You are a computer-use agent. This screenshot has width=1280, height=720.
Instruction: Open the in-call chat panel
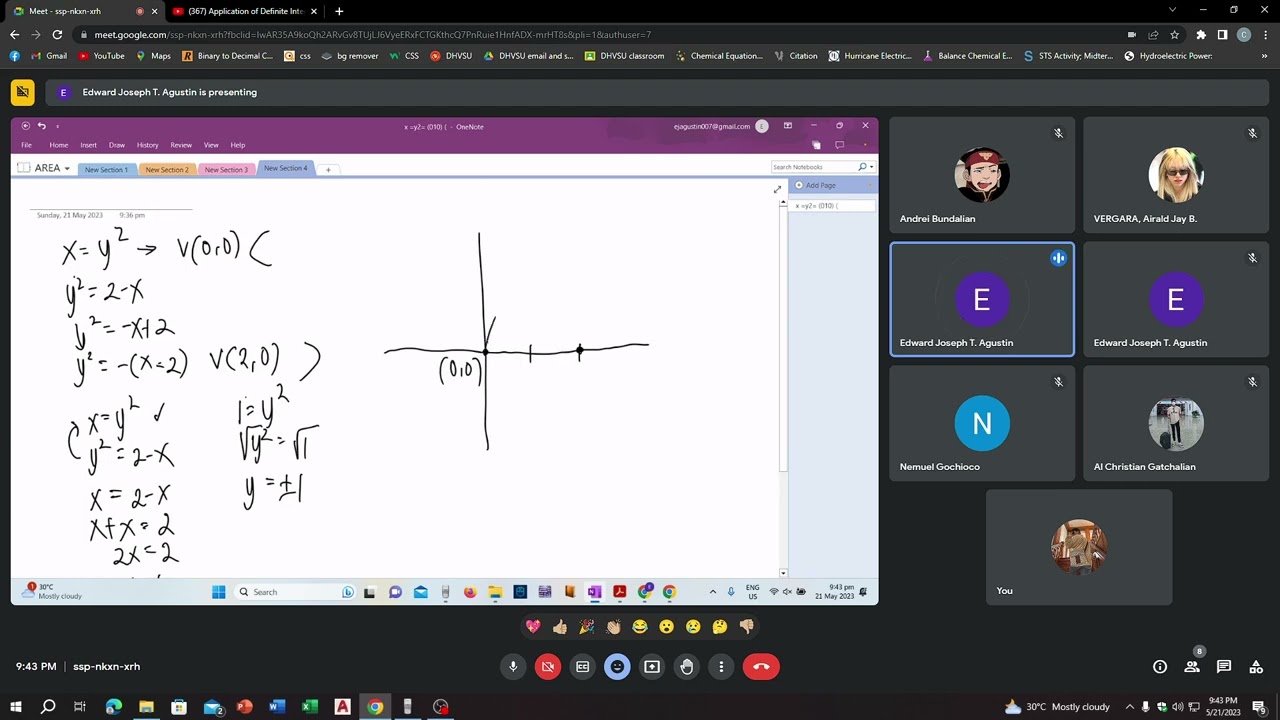coord(1224,667)
